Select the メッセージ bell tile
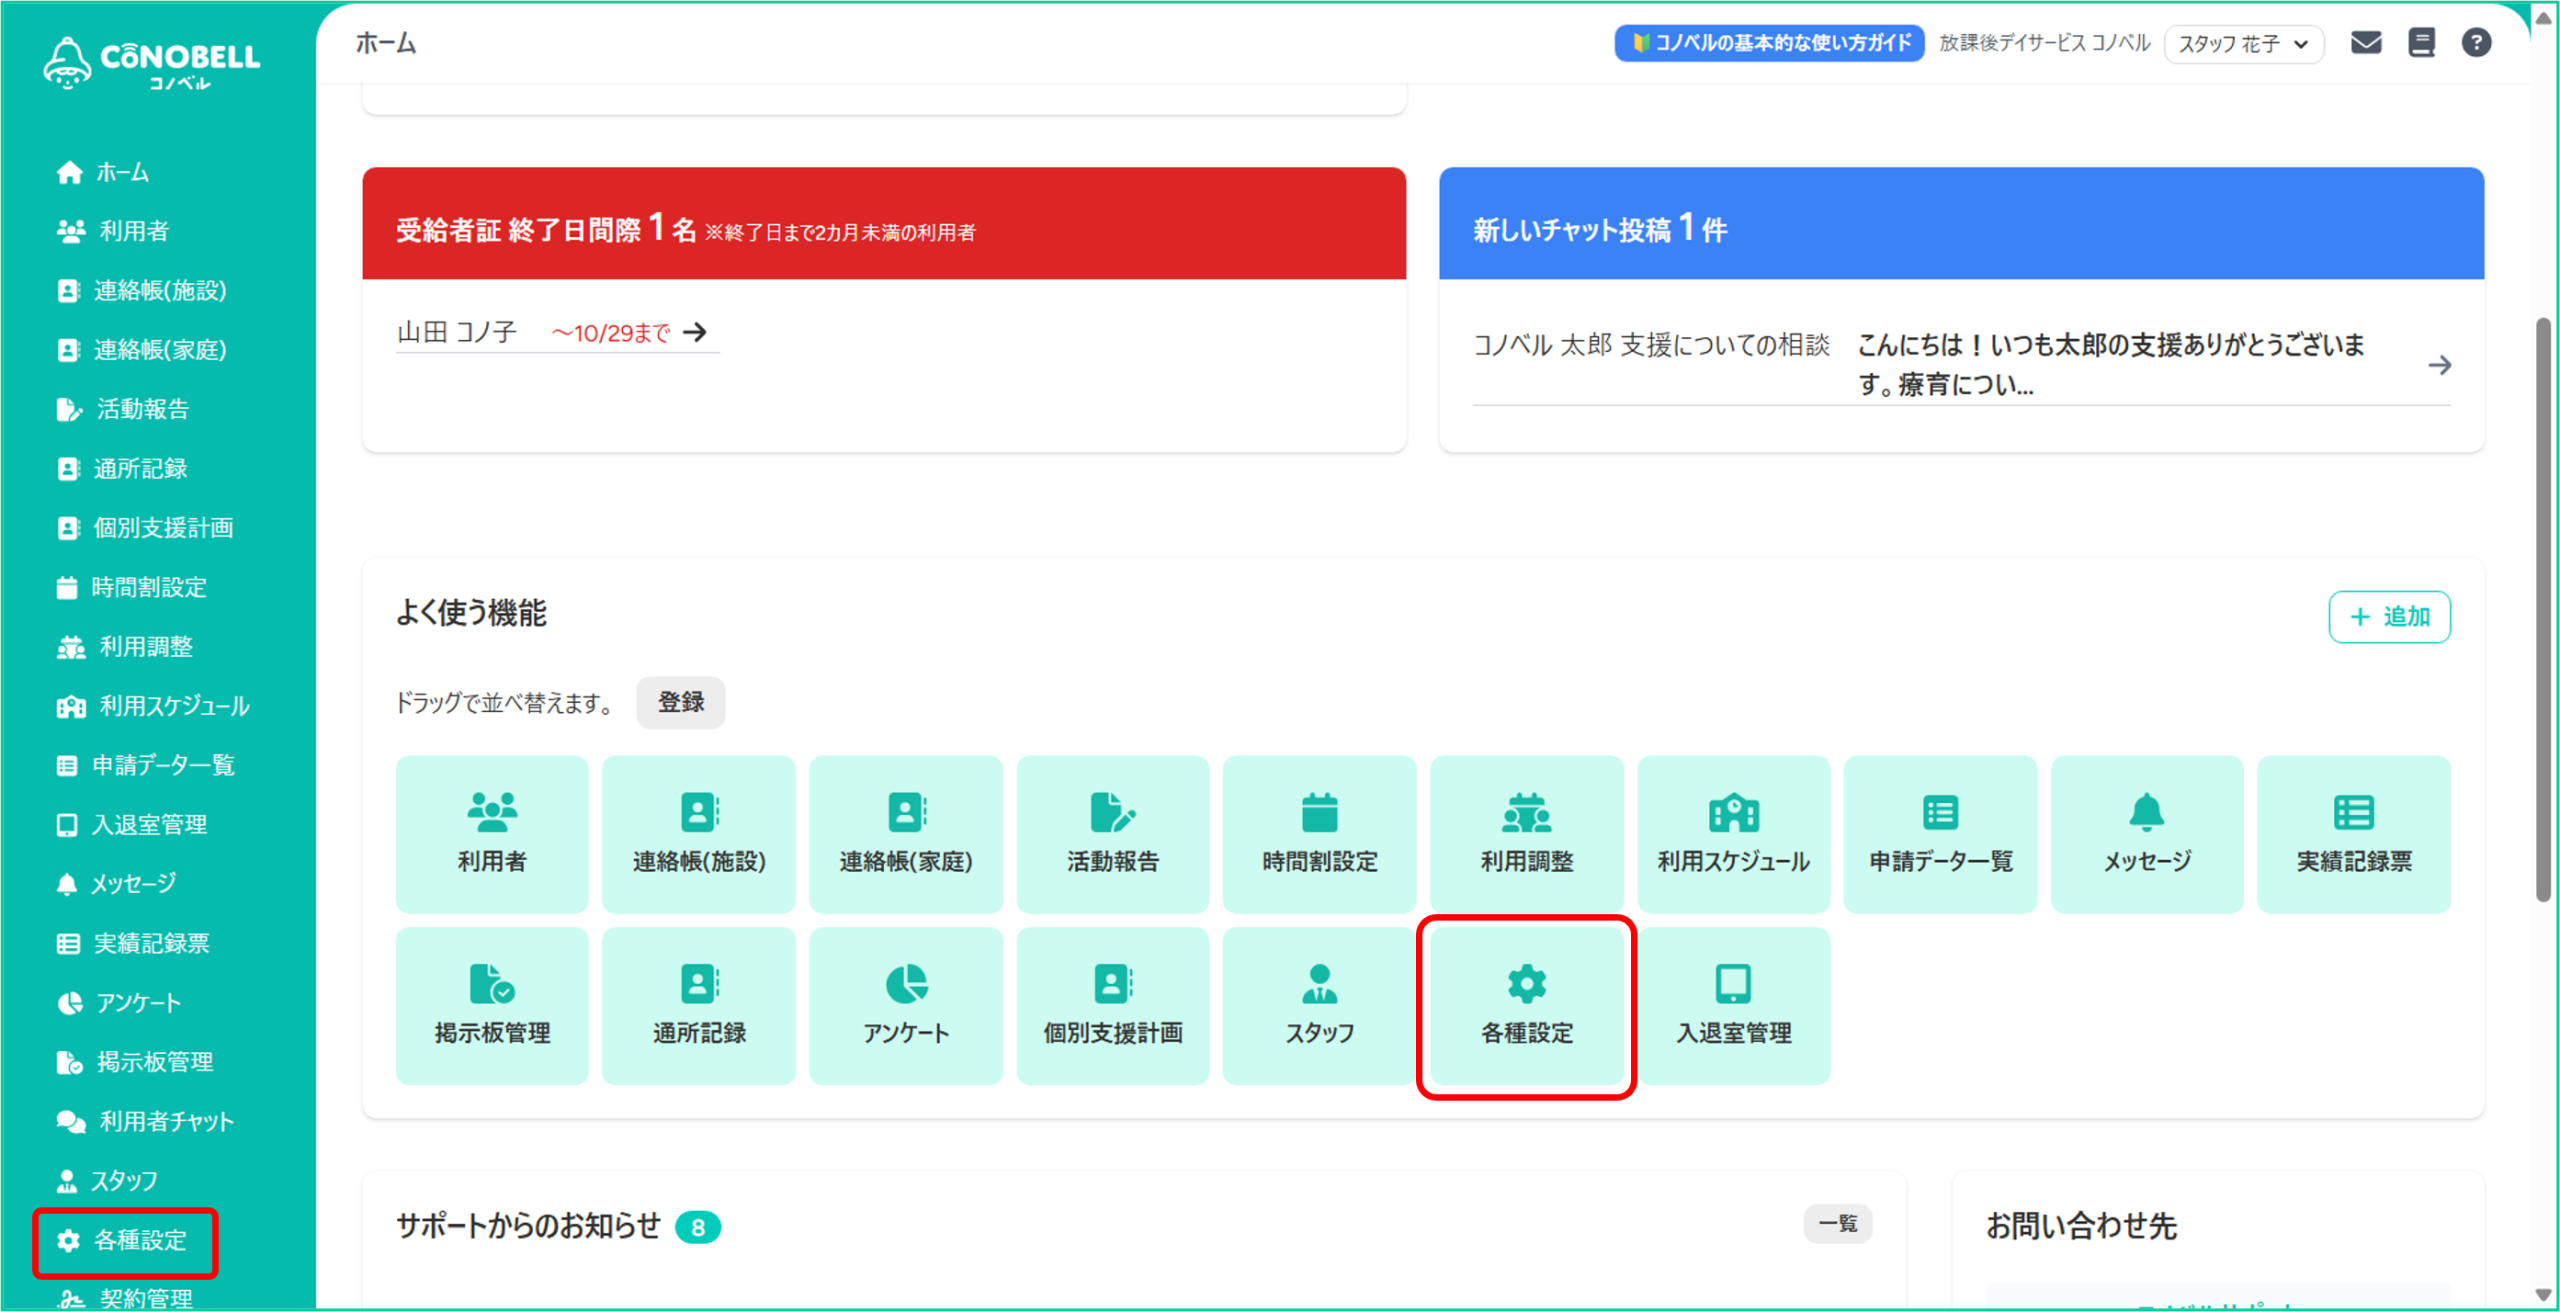Image resolution: width=2560 pixels, height=1312 pixels. pos(2146,834)
